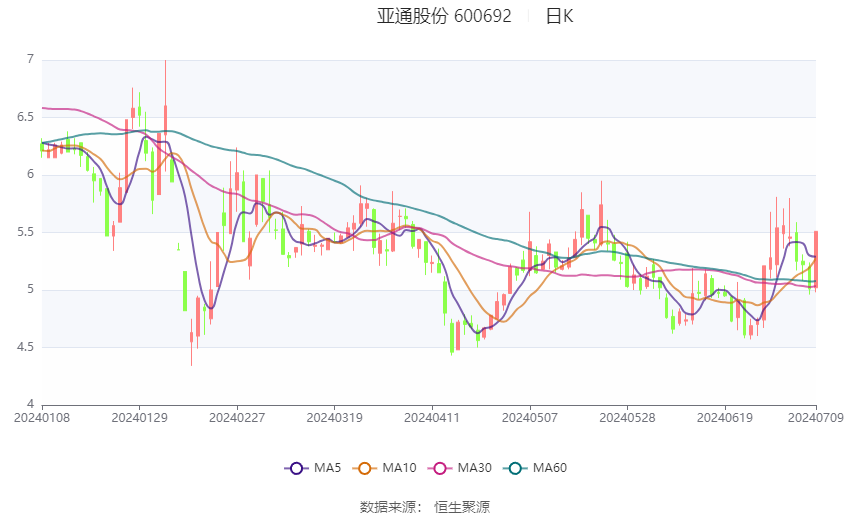Click x-axis date label 20240129

[139, 418]
